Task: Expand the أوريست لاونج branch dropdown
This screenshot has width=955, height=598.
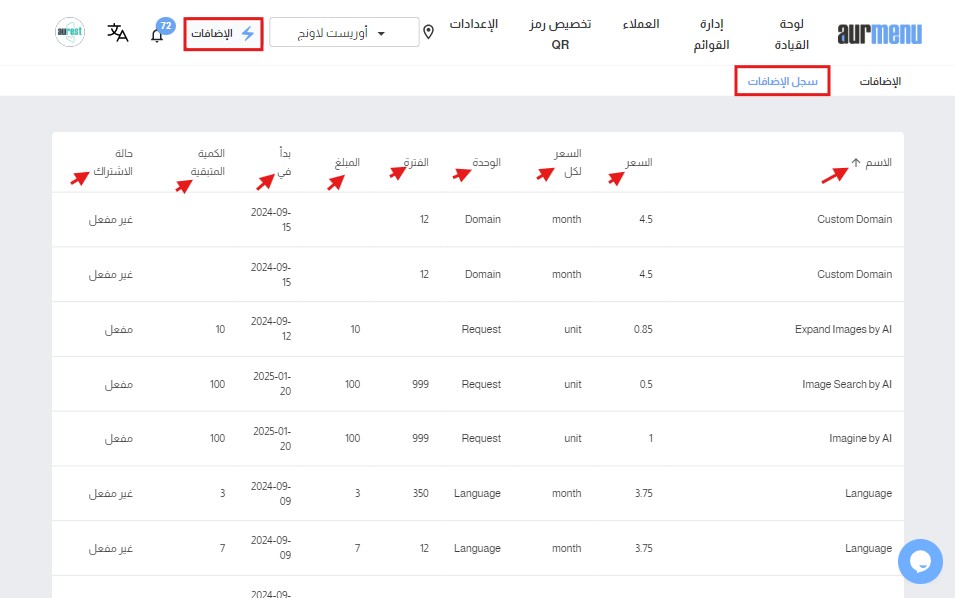Action: point(344,33)
